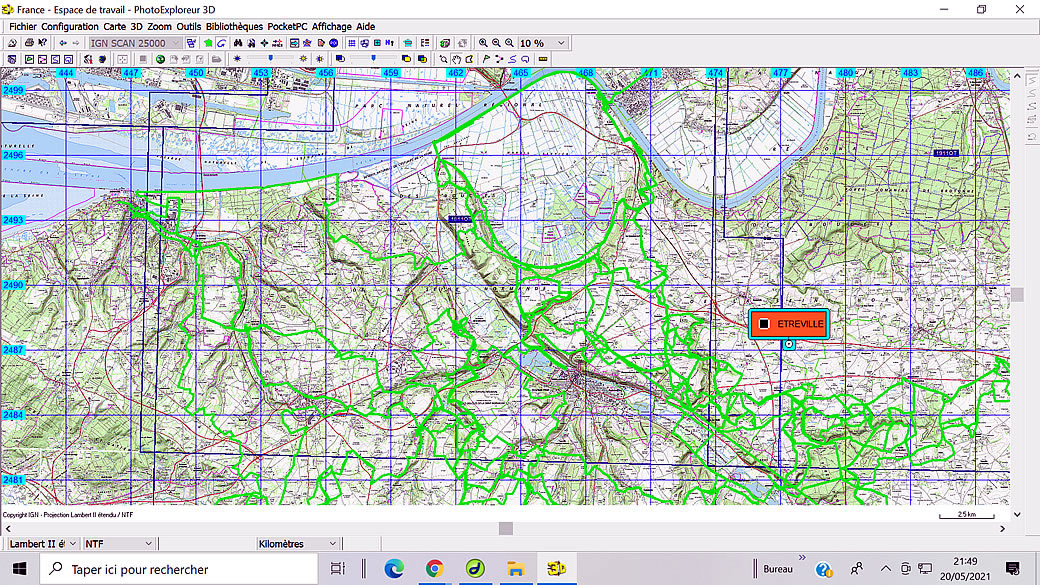Open the Fichier menu
The image size is (1040, 585).
(x=23, y=27)
